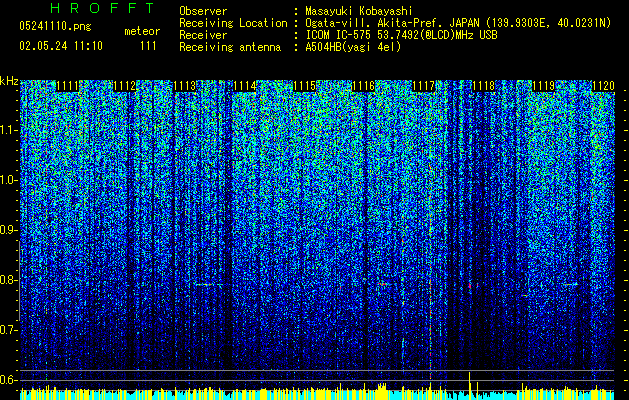Click the 1114 time marker
Image resolution: width=629 pixels, height=400 pixels.
[245, 86]
